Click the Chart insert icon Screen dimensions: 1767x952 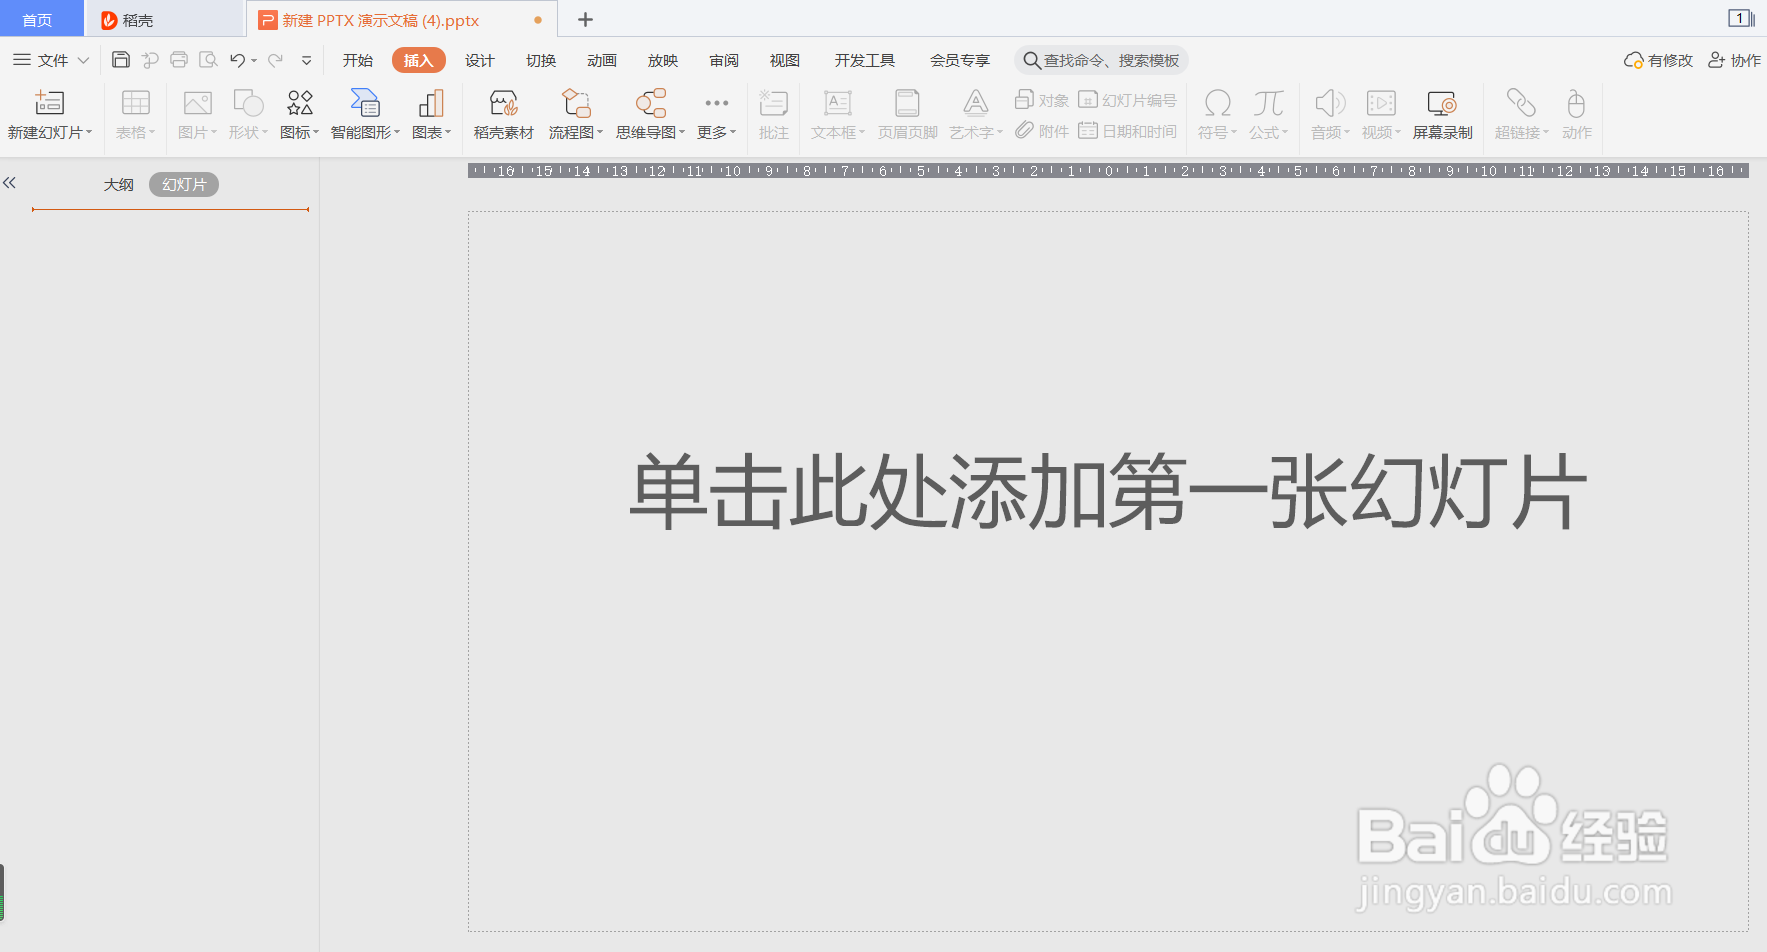point(431,102)
